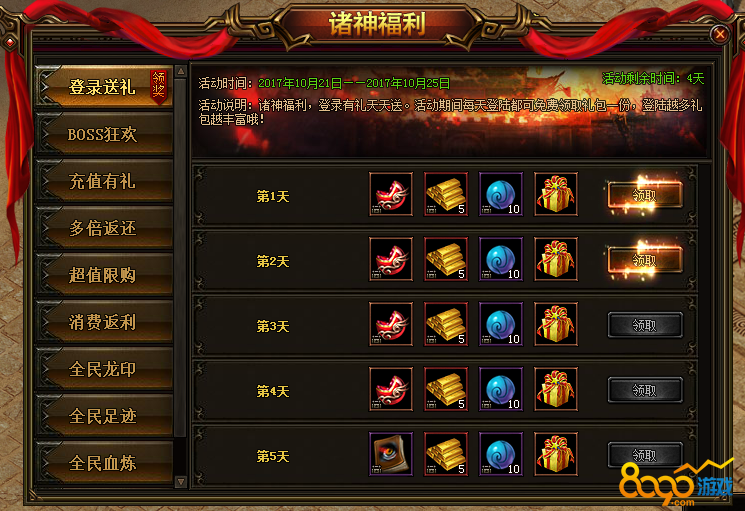
Task: Select the Day 4 gift box reward icon
Action: 556,389
